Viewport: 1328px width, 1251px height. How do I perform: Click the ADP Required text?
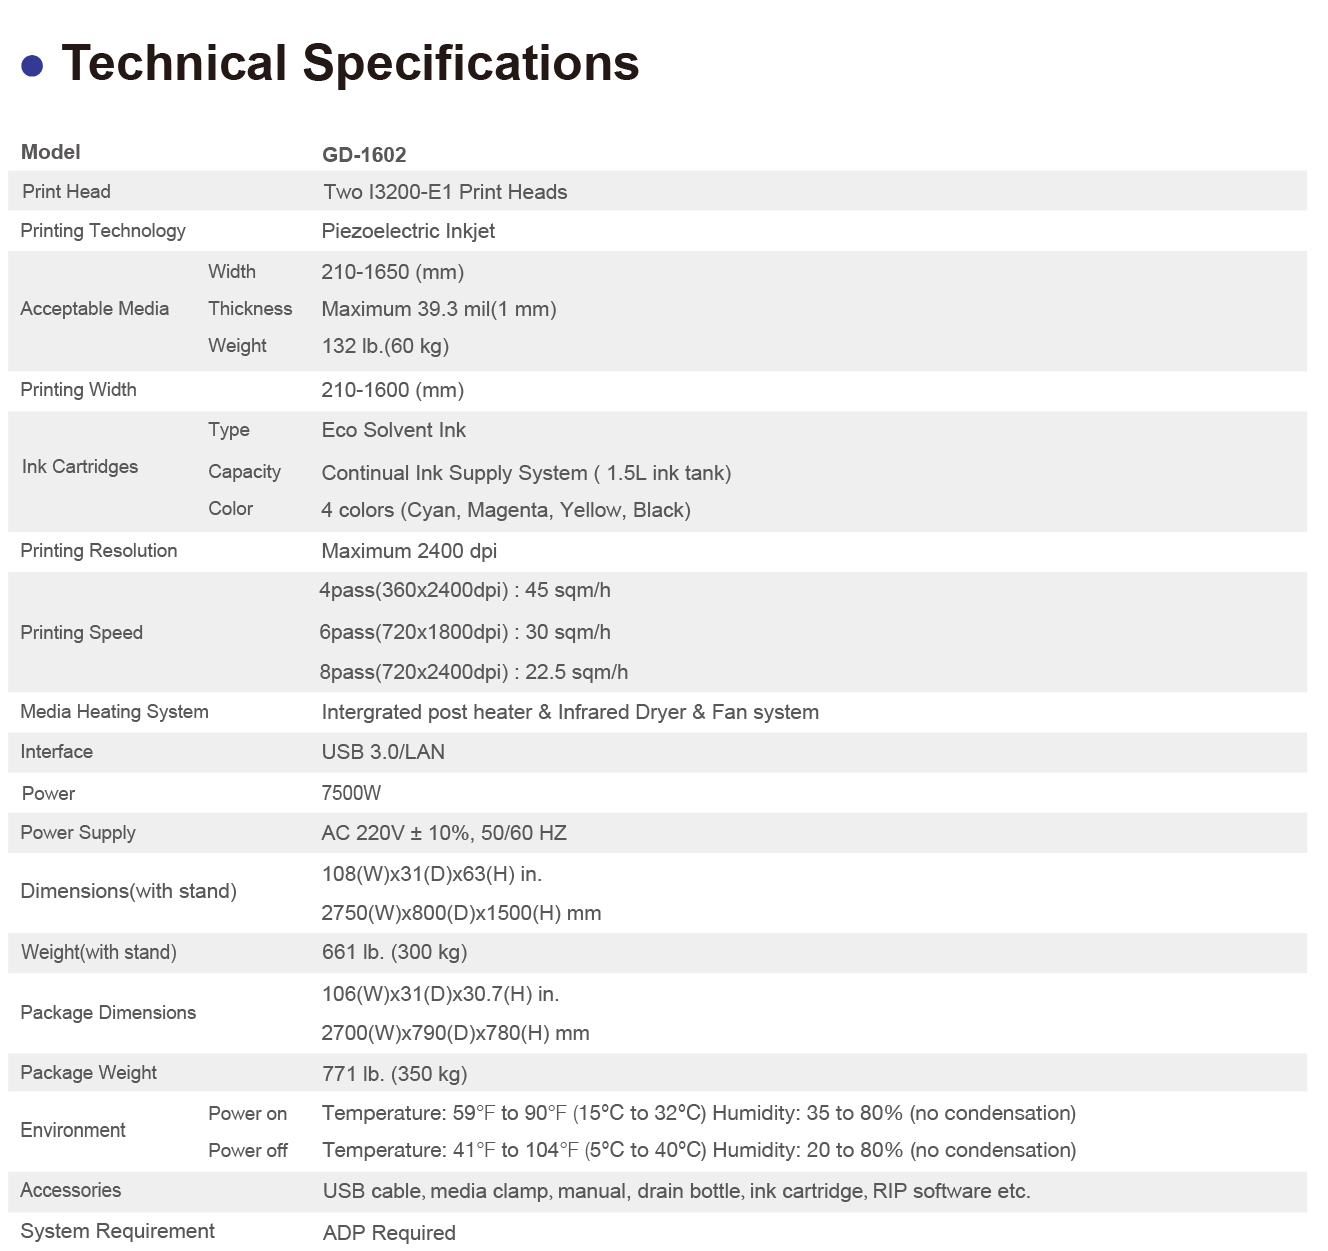(x=389, y=1233)
